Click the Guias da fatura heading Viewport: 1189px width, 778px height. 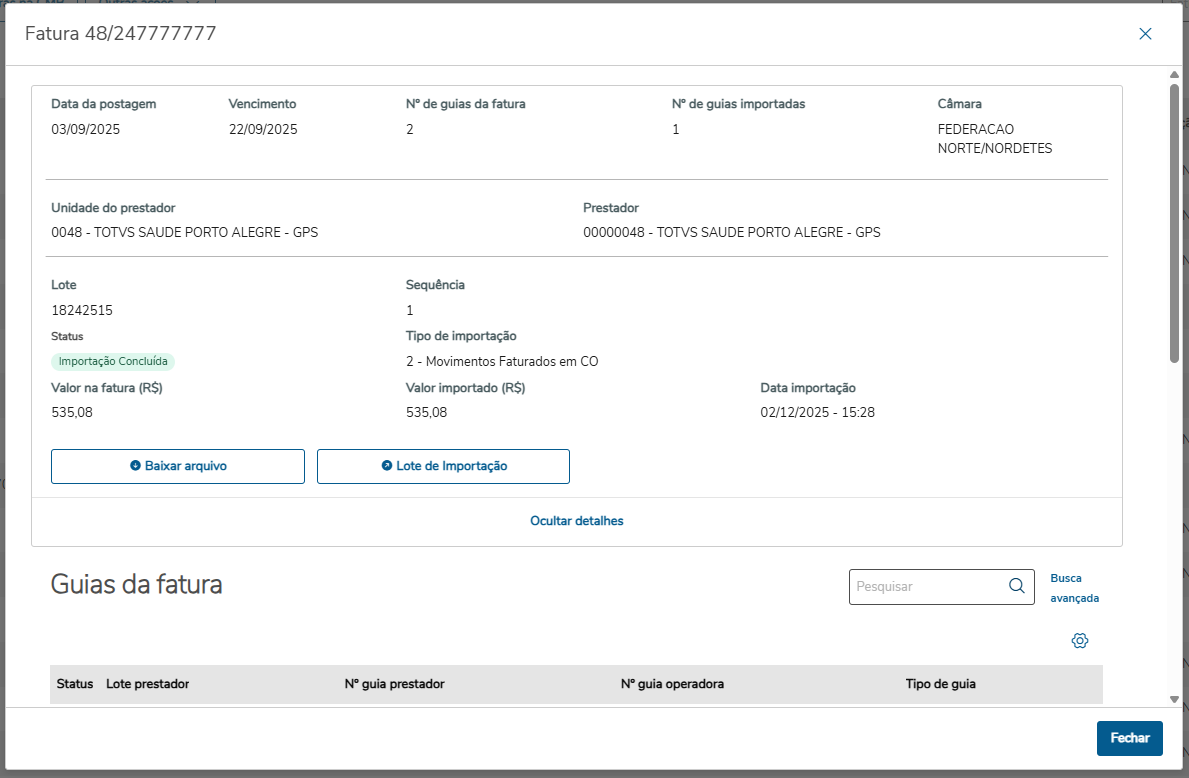pyautogui.click(x=137, y=584)
